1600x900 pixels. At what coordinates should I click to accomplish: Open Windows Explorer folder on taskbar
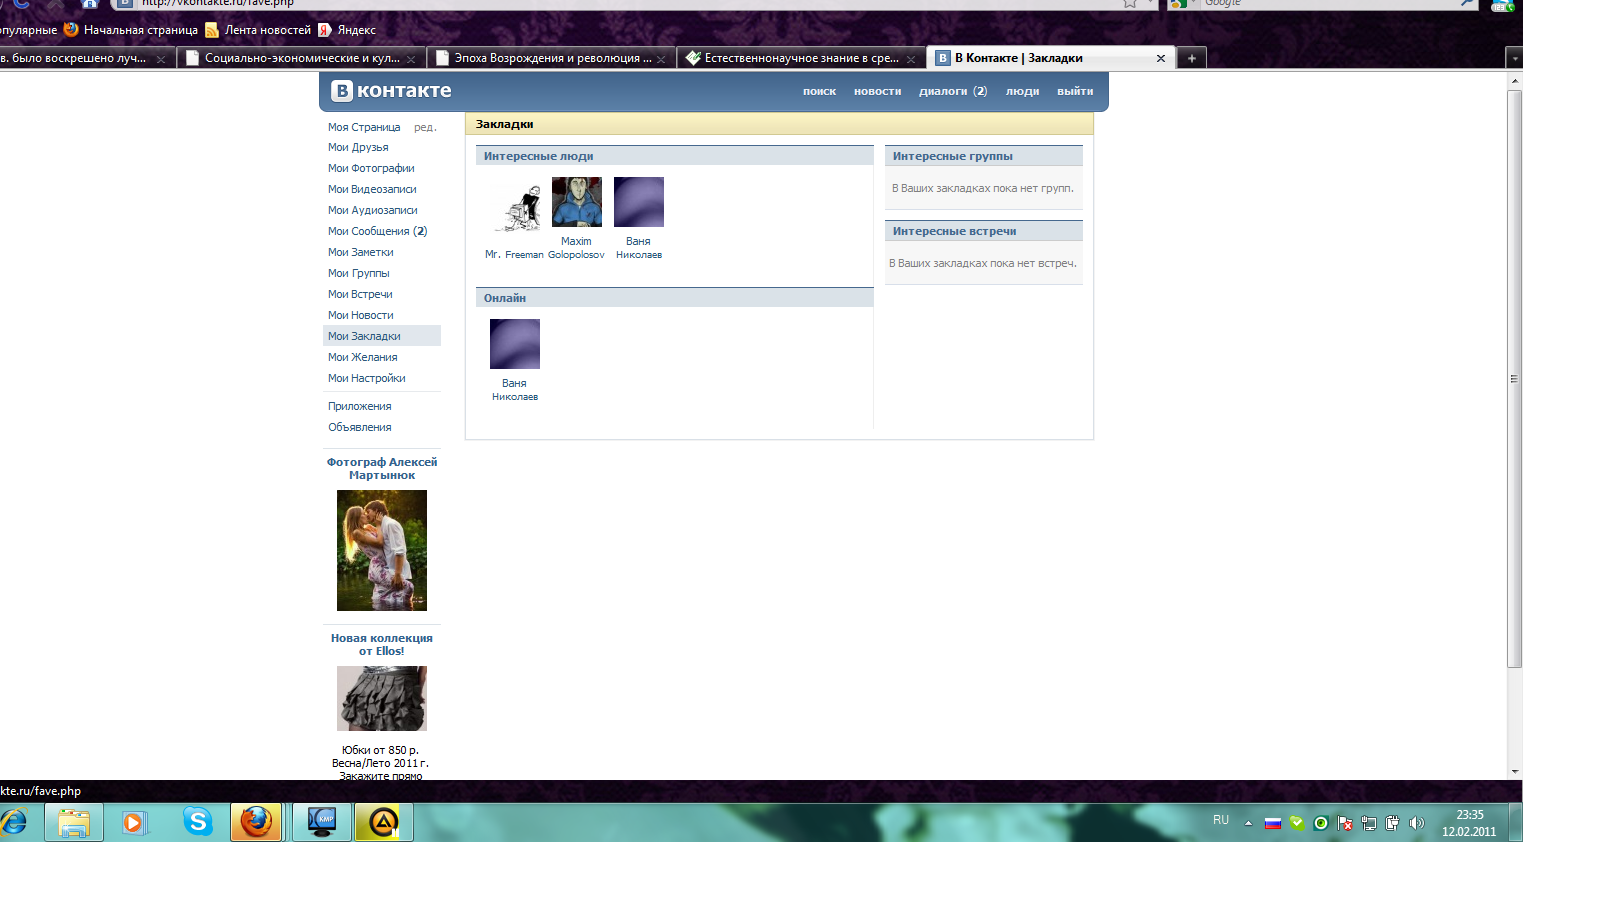point(74,822)
